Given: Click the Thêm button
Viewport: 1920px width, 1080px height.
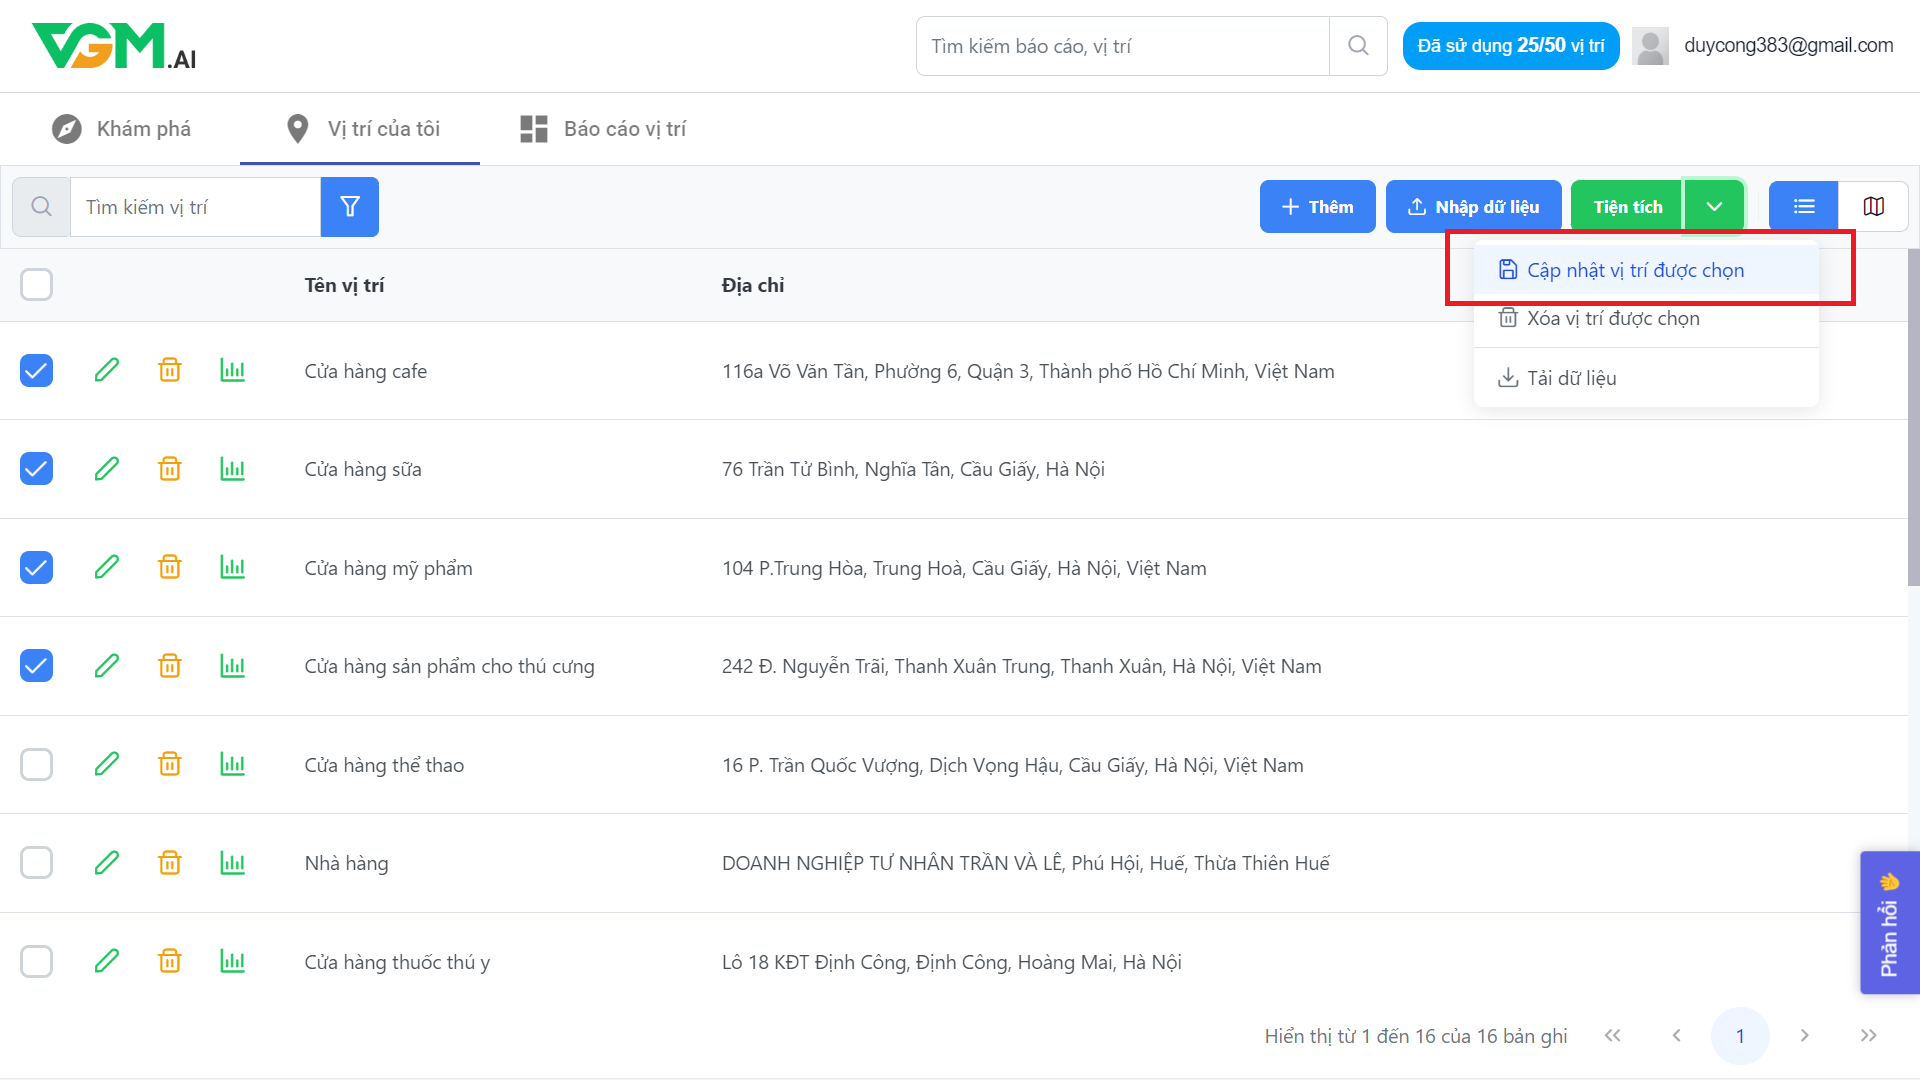Looking at the screenshot, I should coord(1317,206).
